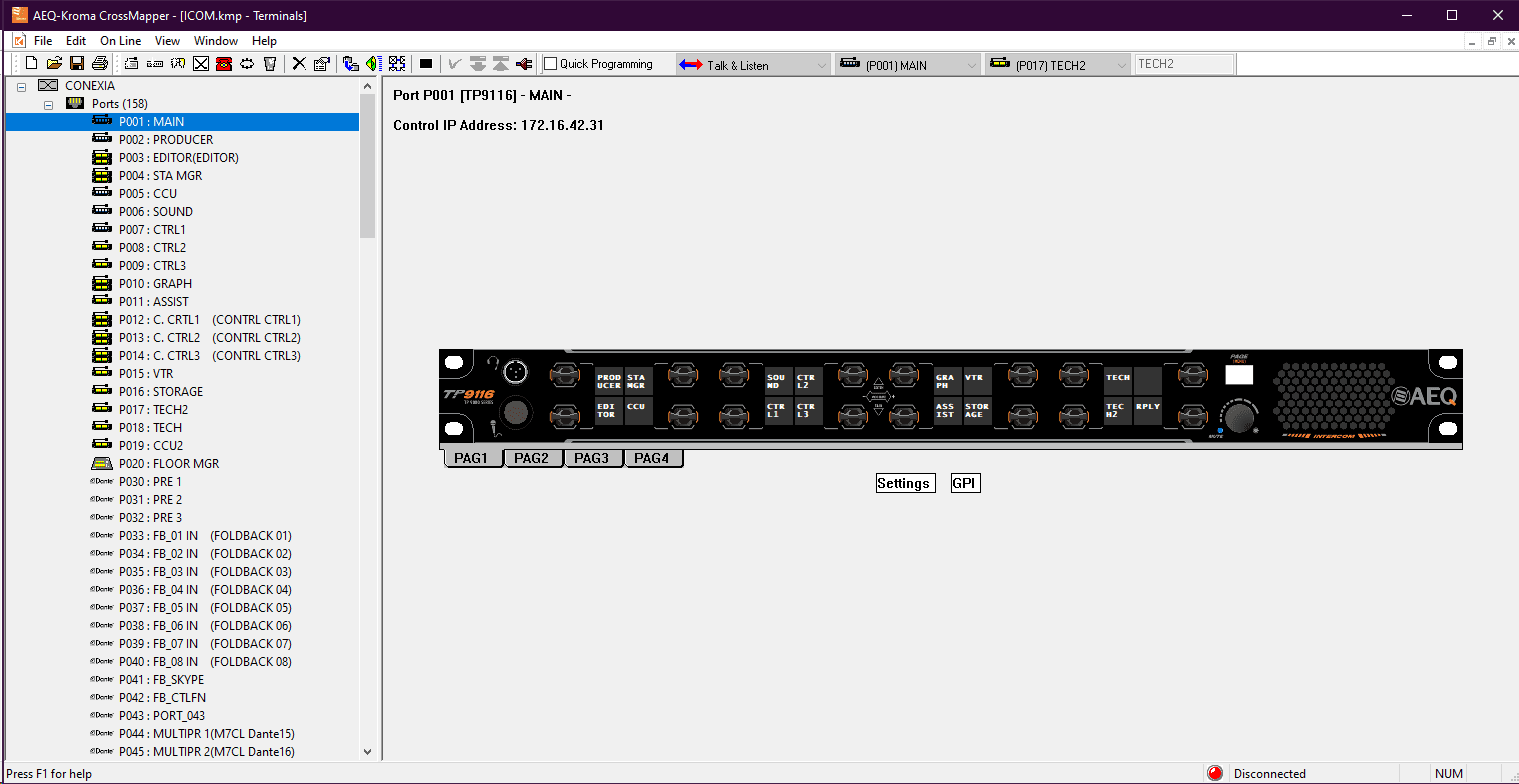The width and height of the screenshot is (1519, 784).
Task: Switch to the PAG4 tab
Action: pyautogui.click(x=653, y=458)
